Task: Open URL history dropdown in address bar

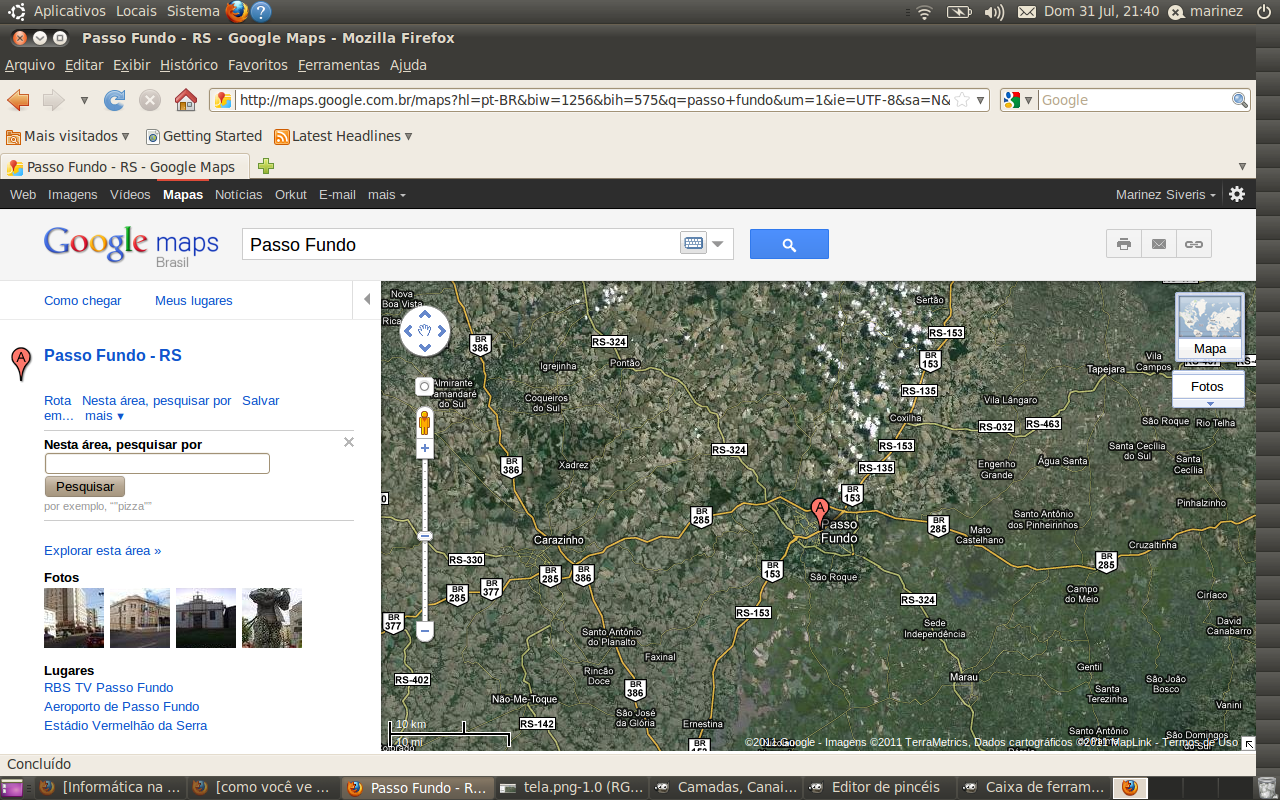Action: click(x=981, y=100)
